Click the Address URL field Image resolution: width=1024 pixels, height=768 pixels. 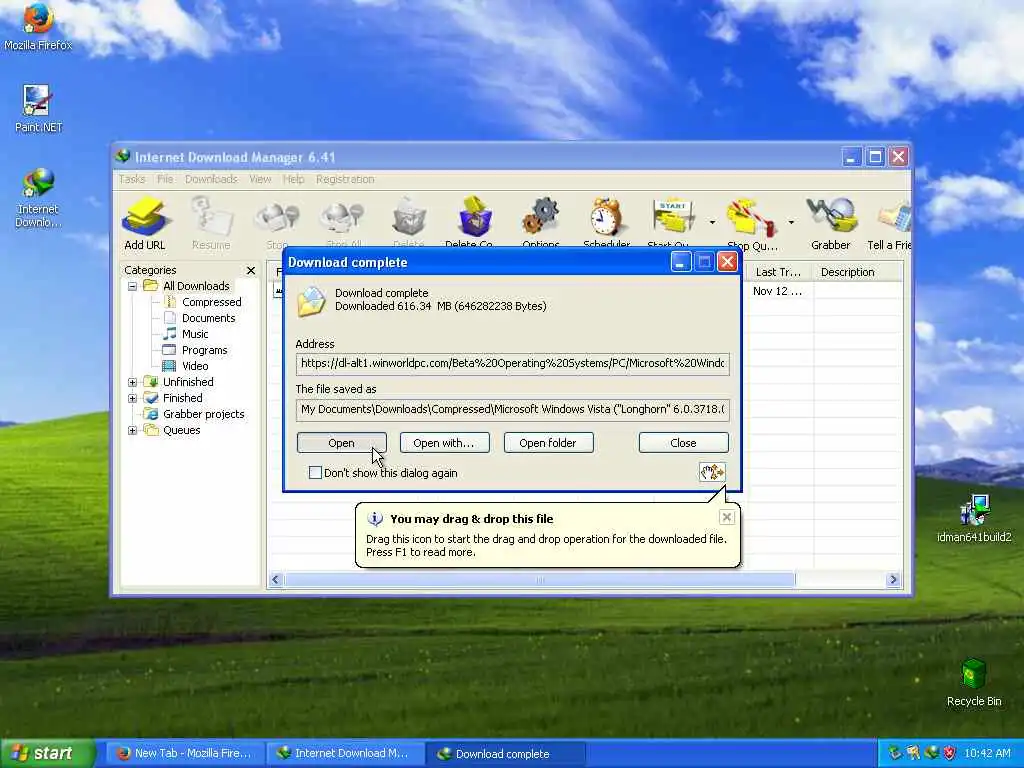click(x=513, y=363)
